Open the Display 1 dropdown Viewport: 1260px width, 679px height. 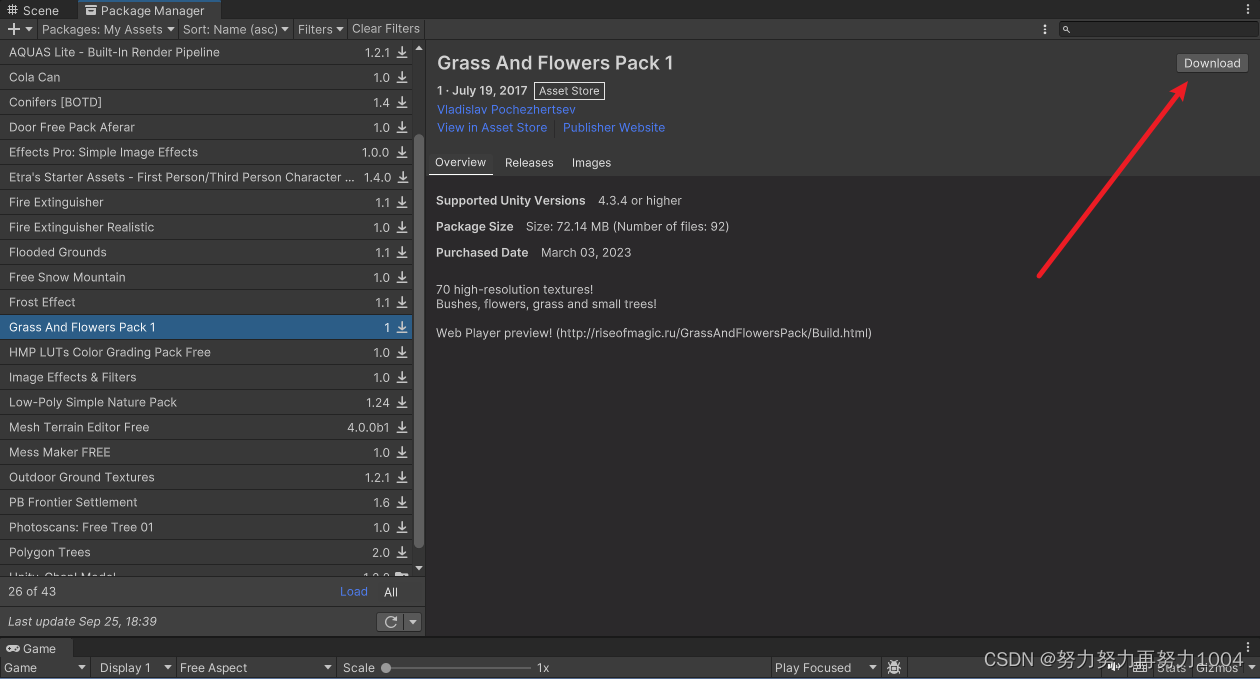[x=133, y=667]
